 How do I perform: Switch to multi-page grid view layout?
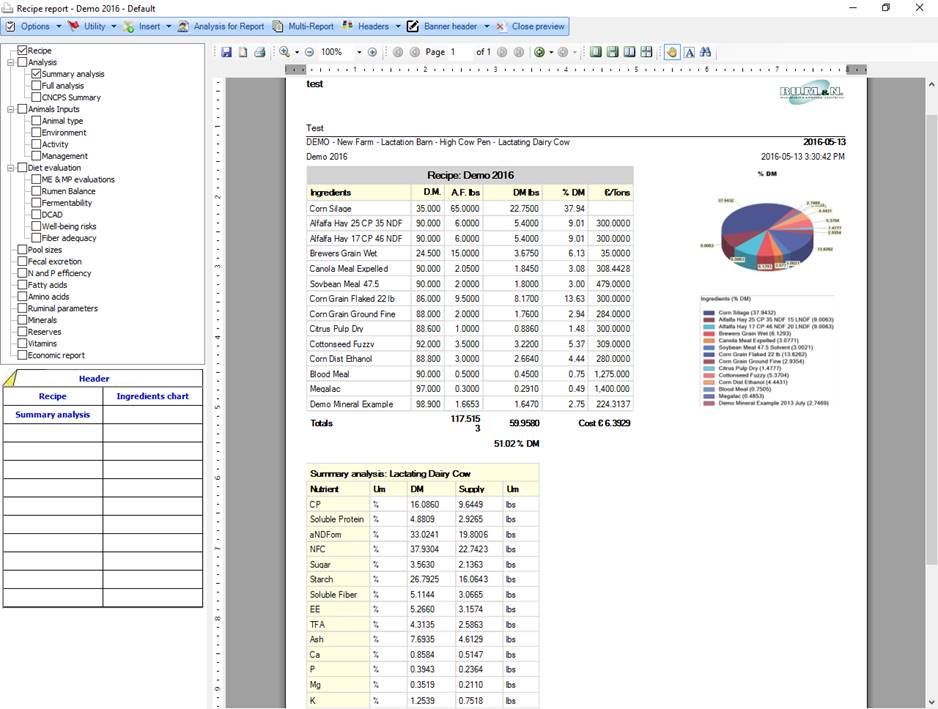click(x=646, y=52)
